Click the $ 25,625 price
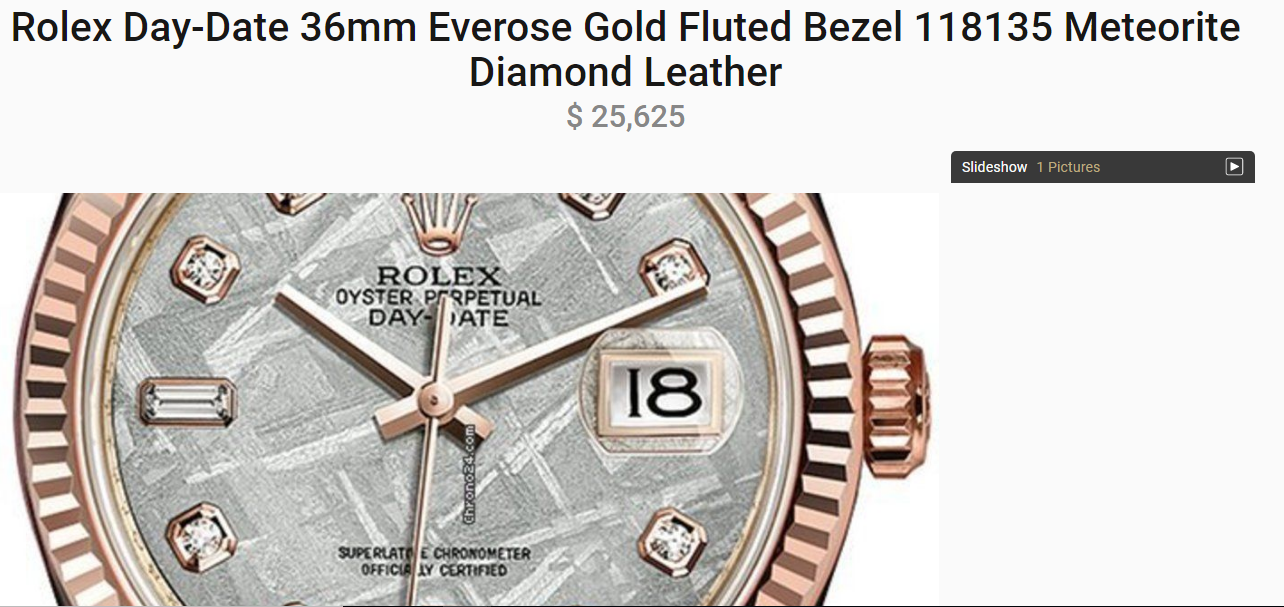Viewport: 1284px width, 607px height. click(626, 117)
